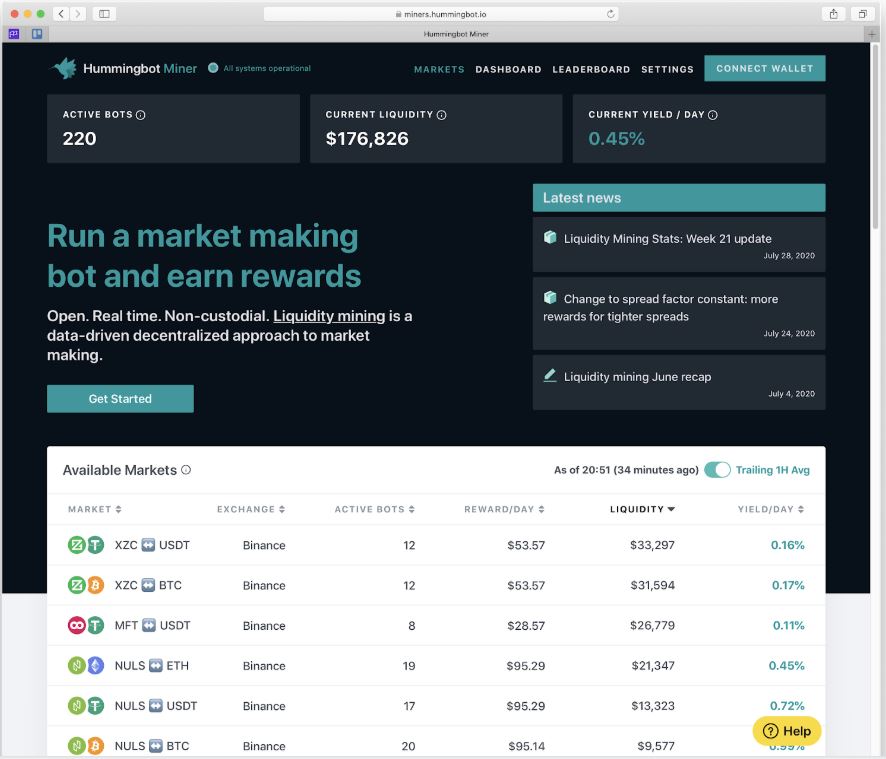Sort table by Yield/Day column
This screenshot has height=759, width=886.
pos(770,510)
